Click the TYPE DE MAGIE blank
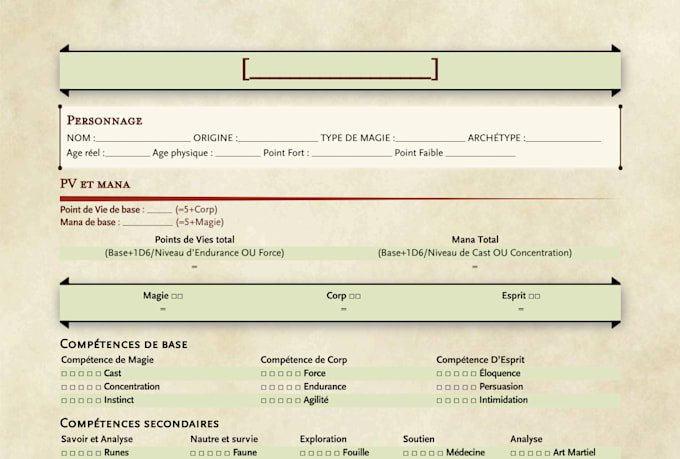The image size is (680, 459). coord(430,138)
